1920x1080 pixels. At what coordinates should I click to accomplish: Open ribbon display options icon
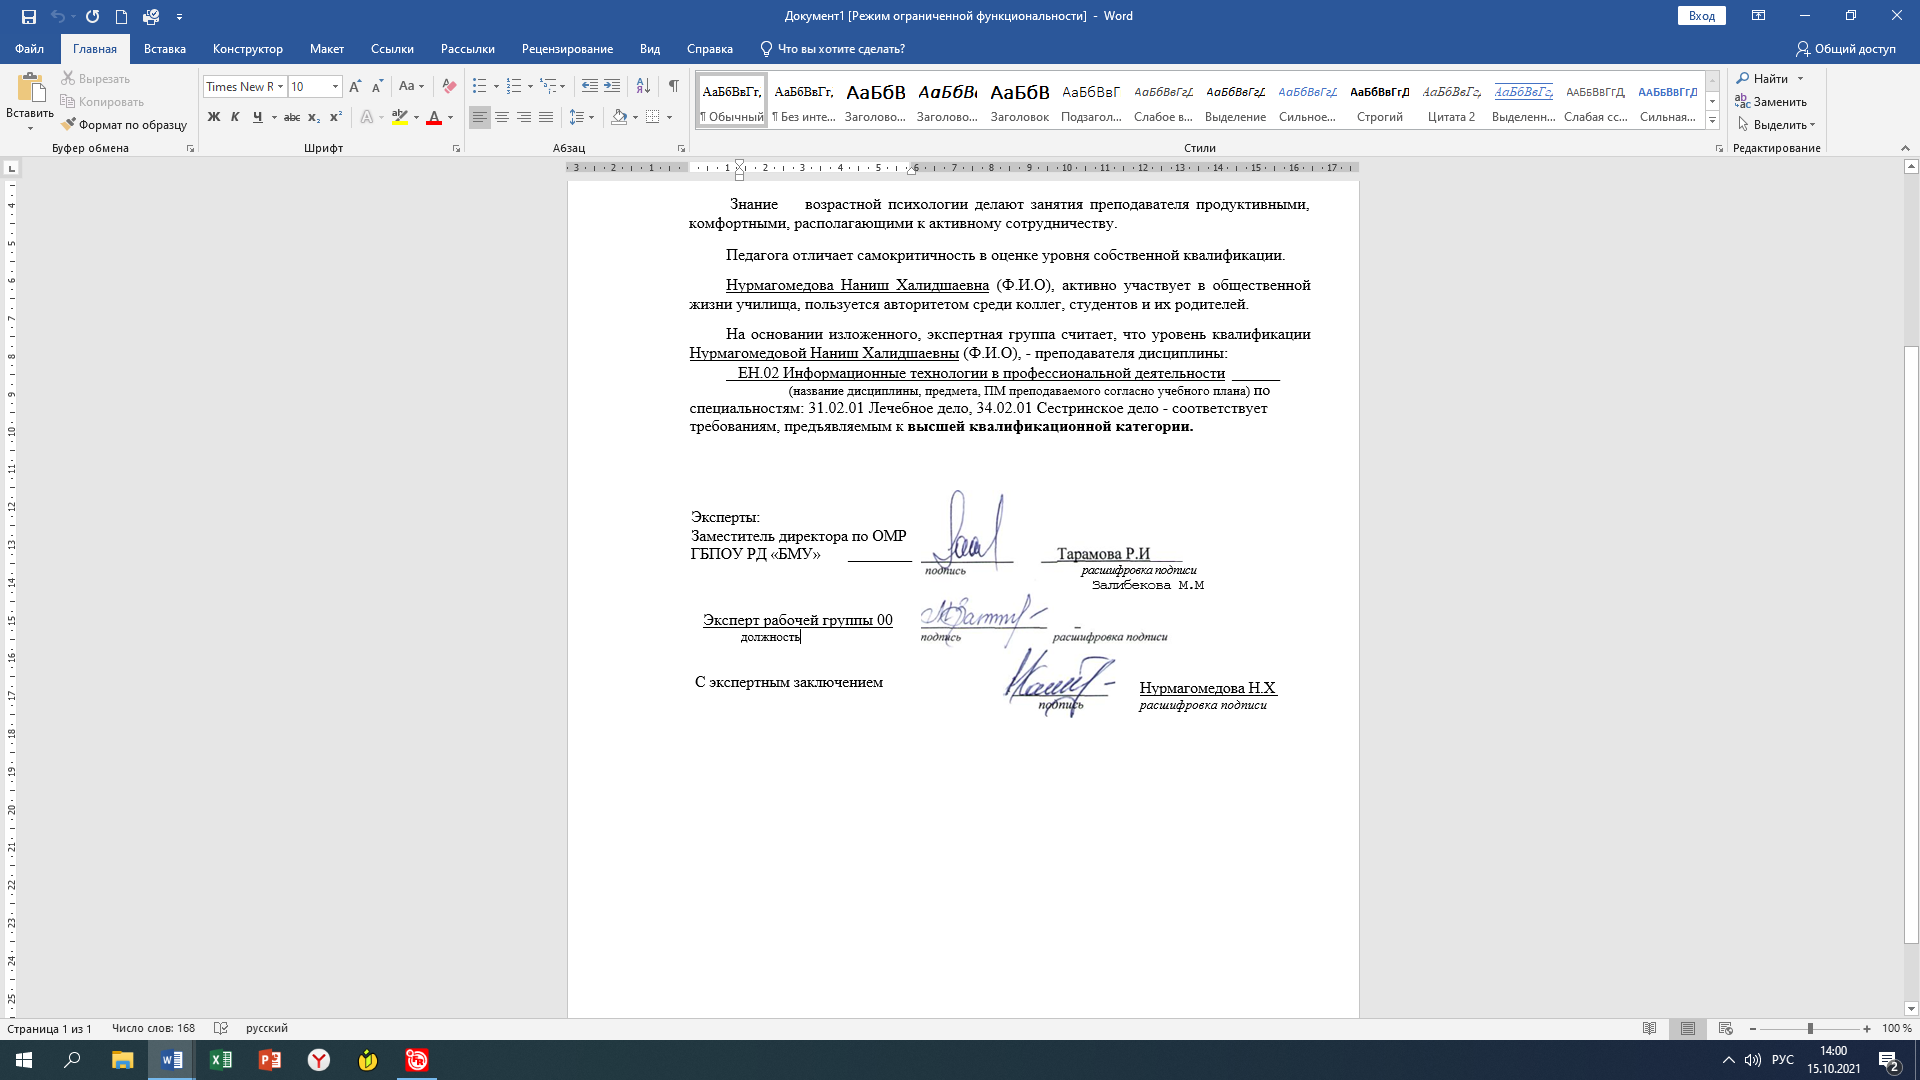point(1758,16)
